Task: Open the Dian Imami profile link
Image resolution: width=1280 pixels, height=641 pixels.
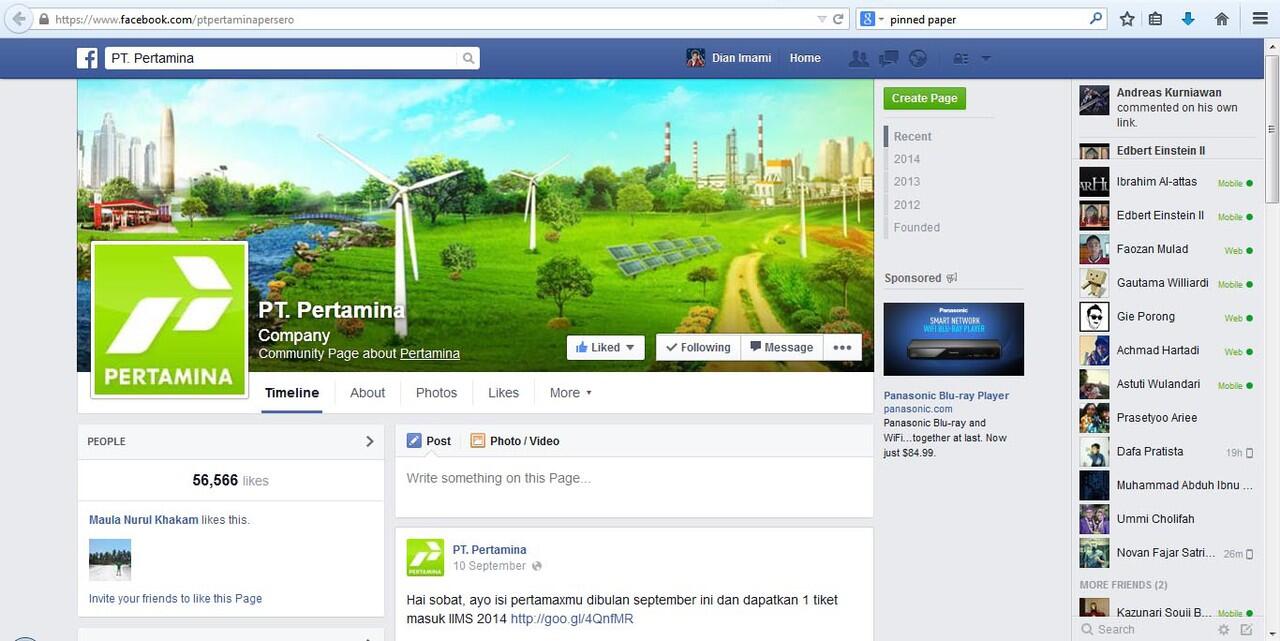Action: pyautogui.click(x=741, y=58)
